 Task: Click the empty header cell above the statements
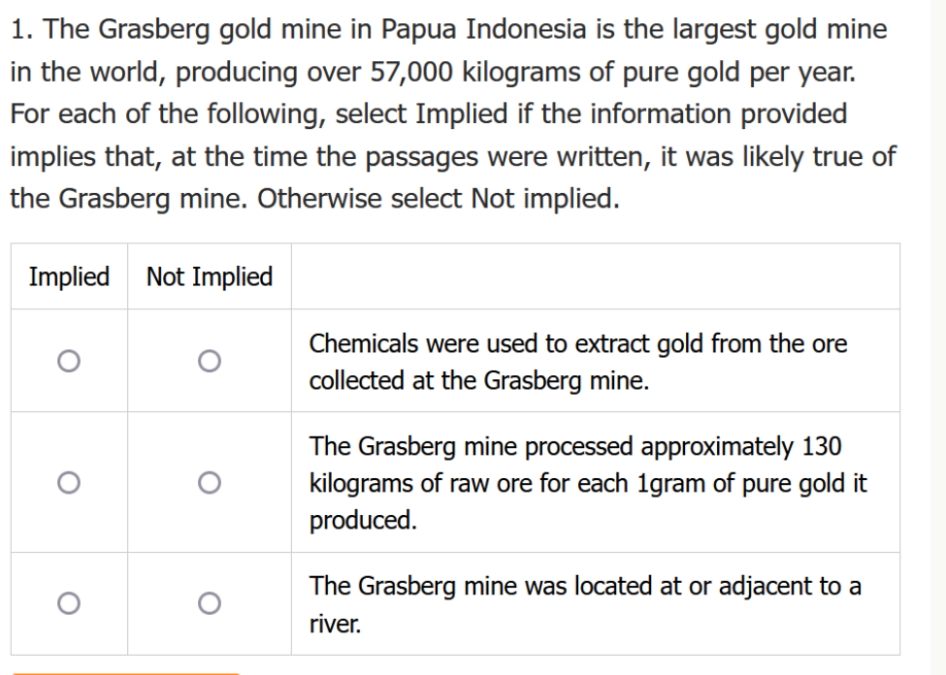595,277
